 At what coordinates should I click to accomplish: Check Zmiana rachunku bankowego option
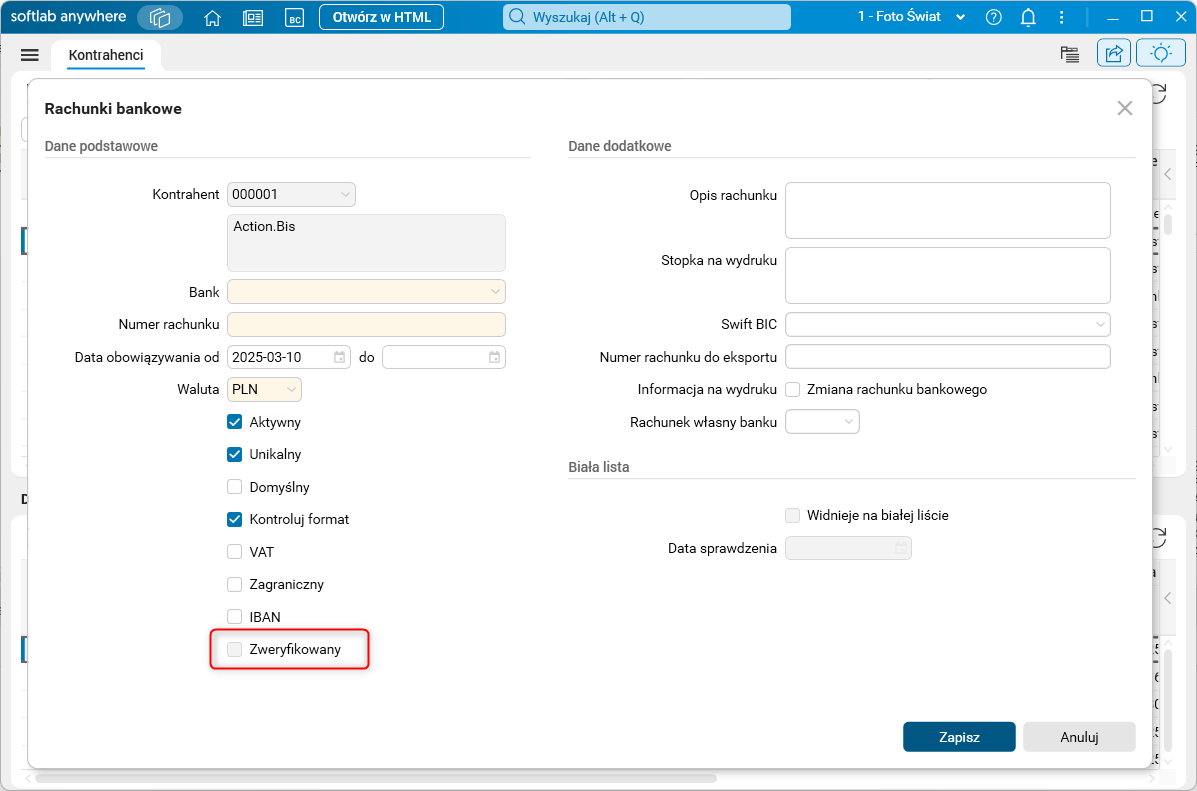tap(793, 389)
